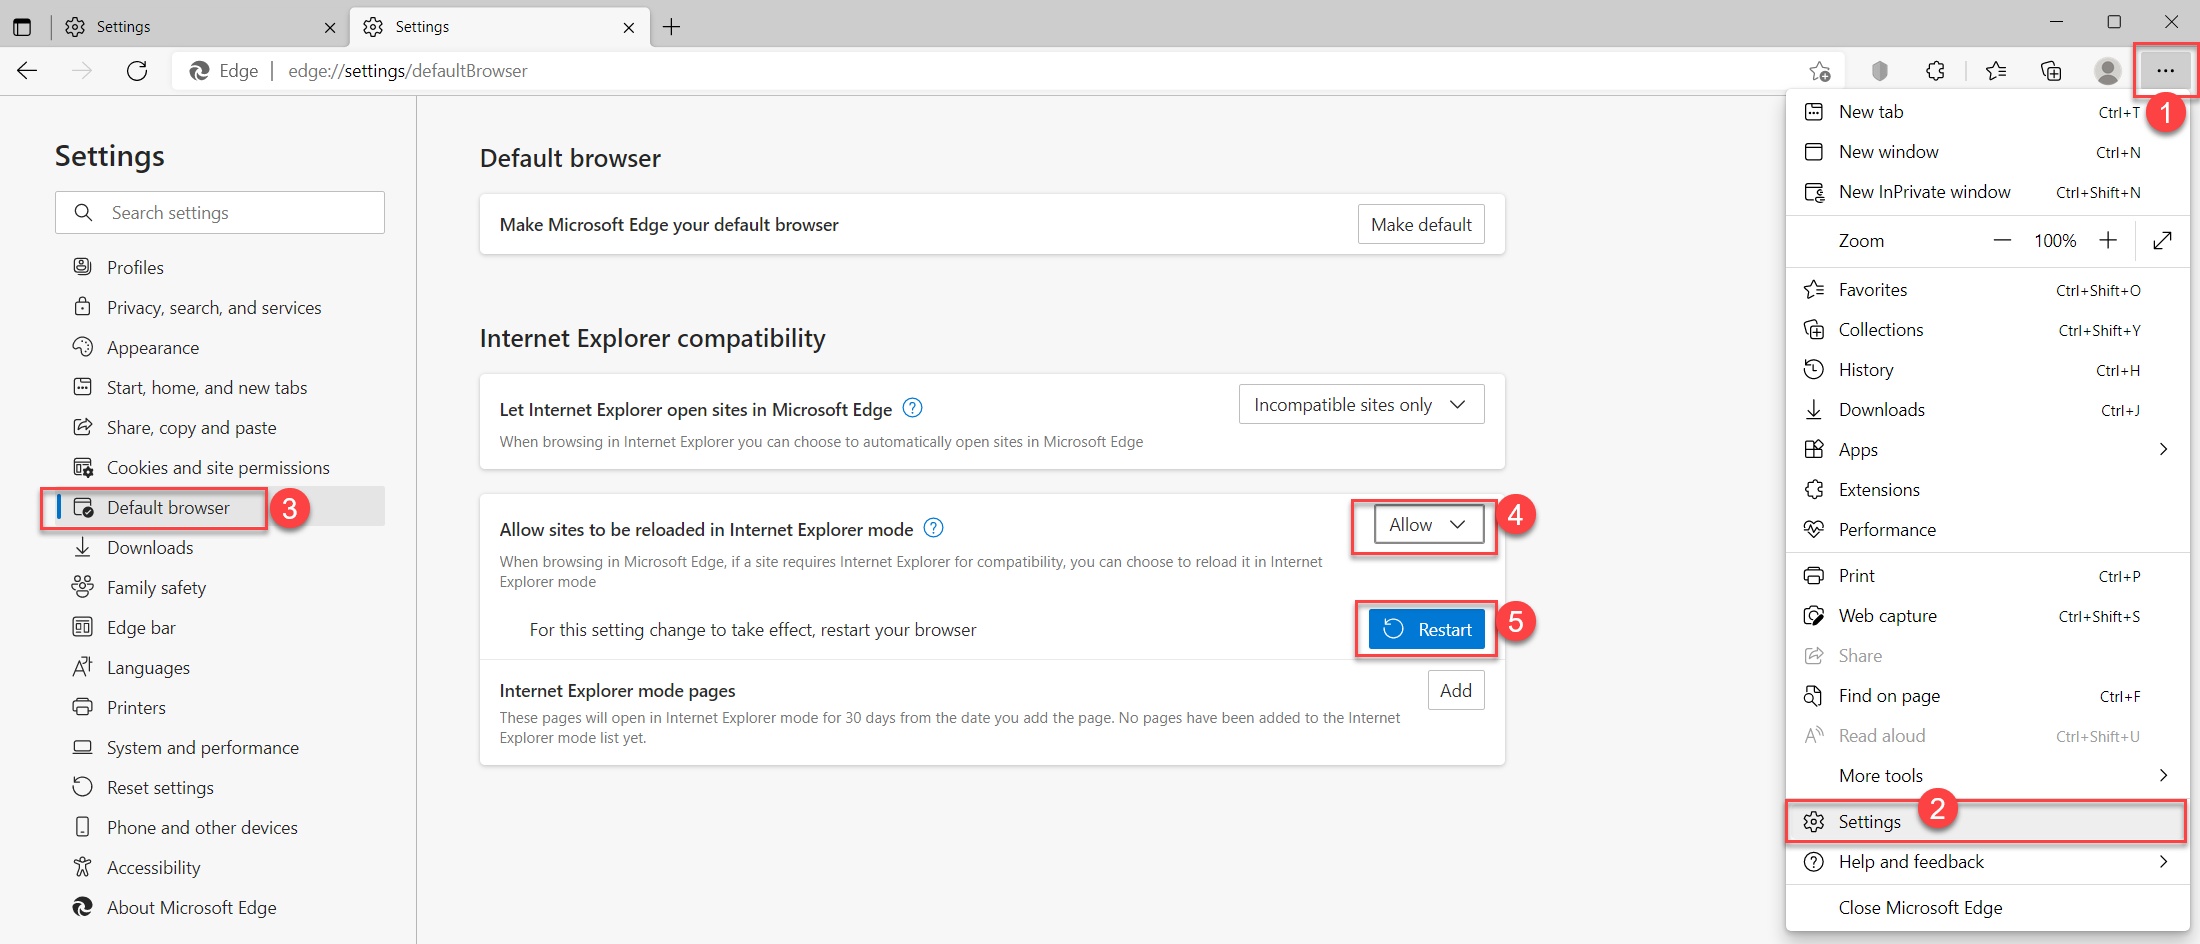Open Favorites from the menu

tap(1988, 290)
